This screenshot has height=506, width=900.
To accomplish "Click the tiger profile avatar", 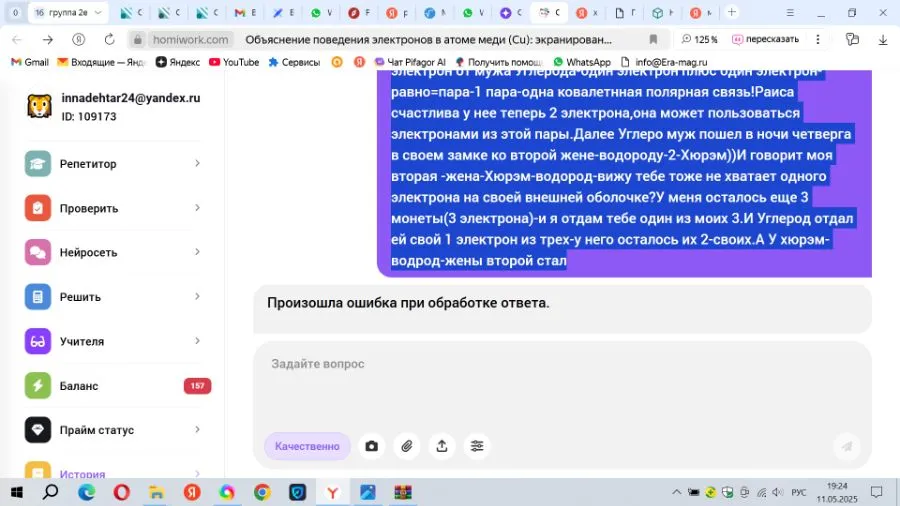I will pos(39,106).
